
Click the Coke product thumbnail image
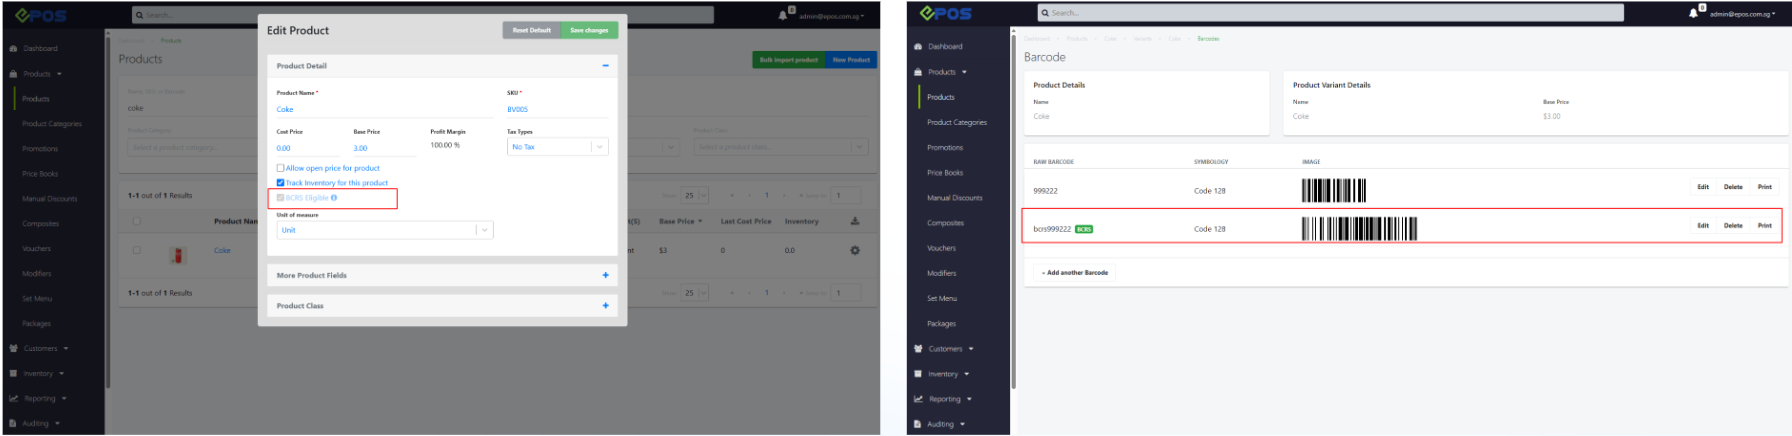click(x=178, y=255)
